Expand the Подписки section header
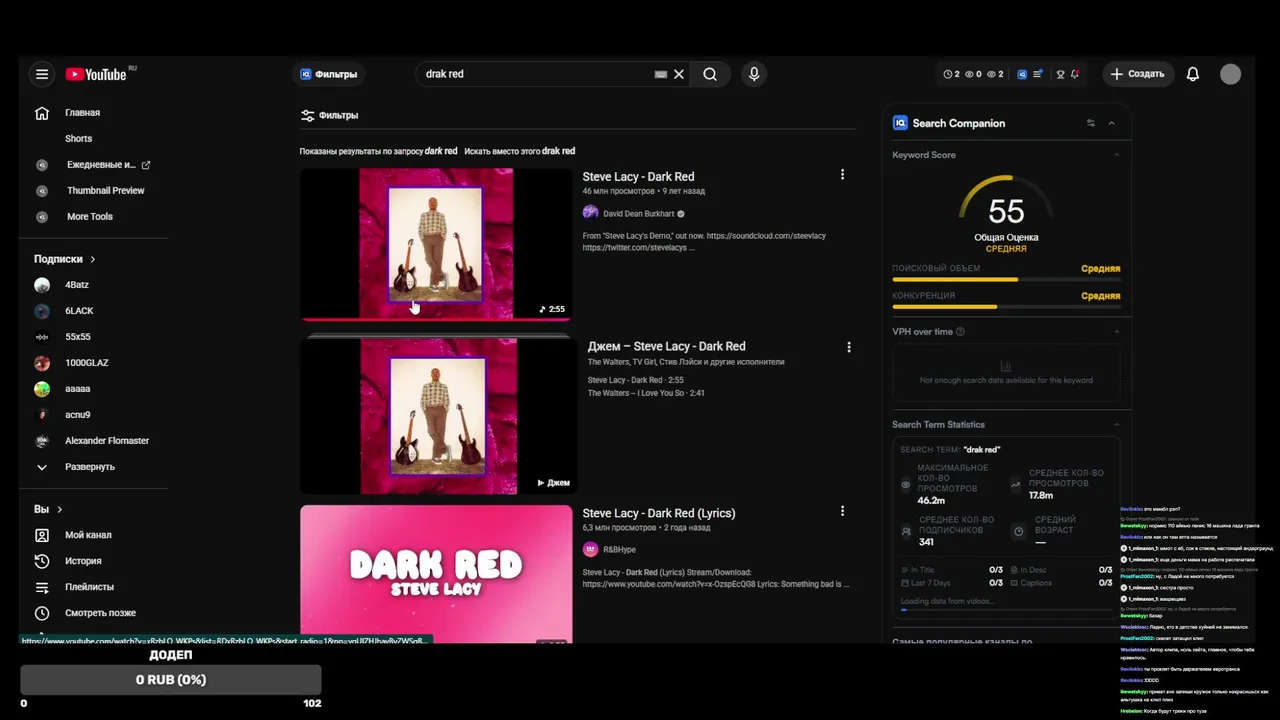The image size is (1280, 720). click(65, 259)
